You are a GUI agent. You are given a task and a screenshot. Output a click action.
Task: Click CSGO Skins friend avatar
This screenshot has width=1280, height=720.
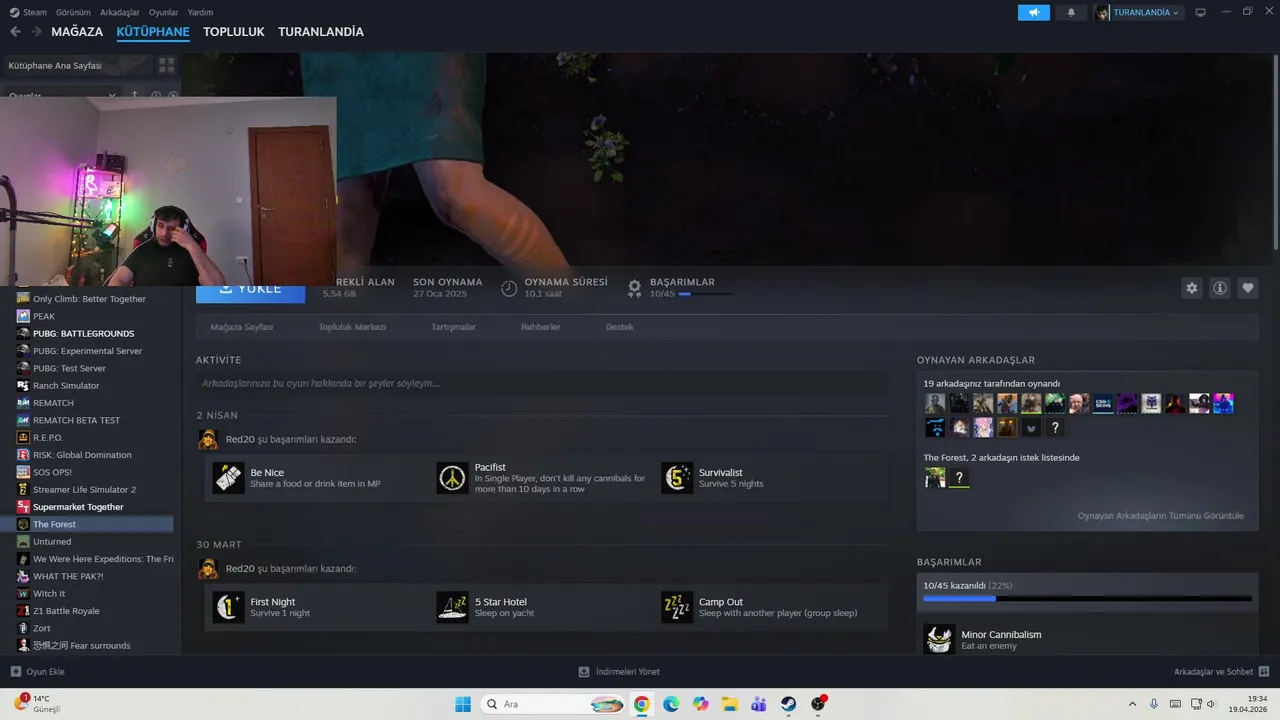click(x=1103, y=403)
